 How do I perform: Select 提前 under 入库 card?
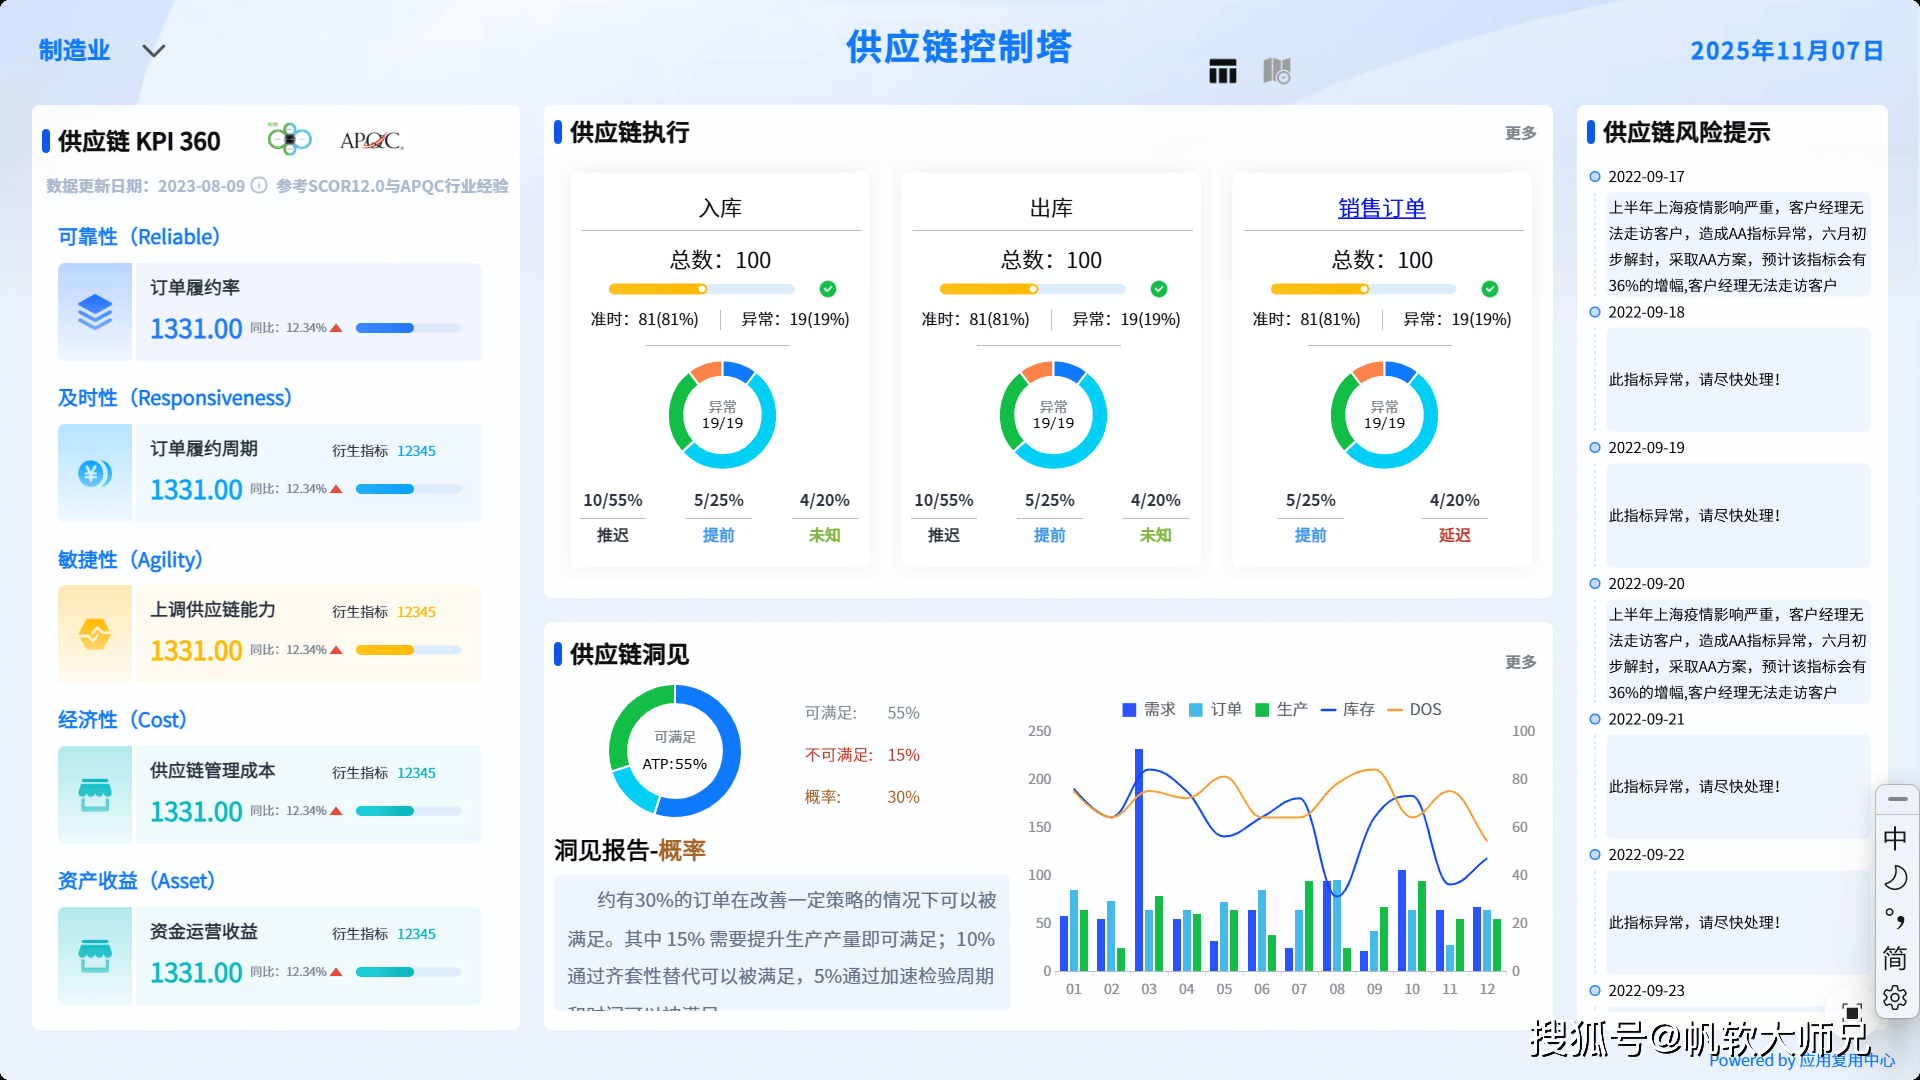(718, 535)
